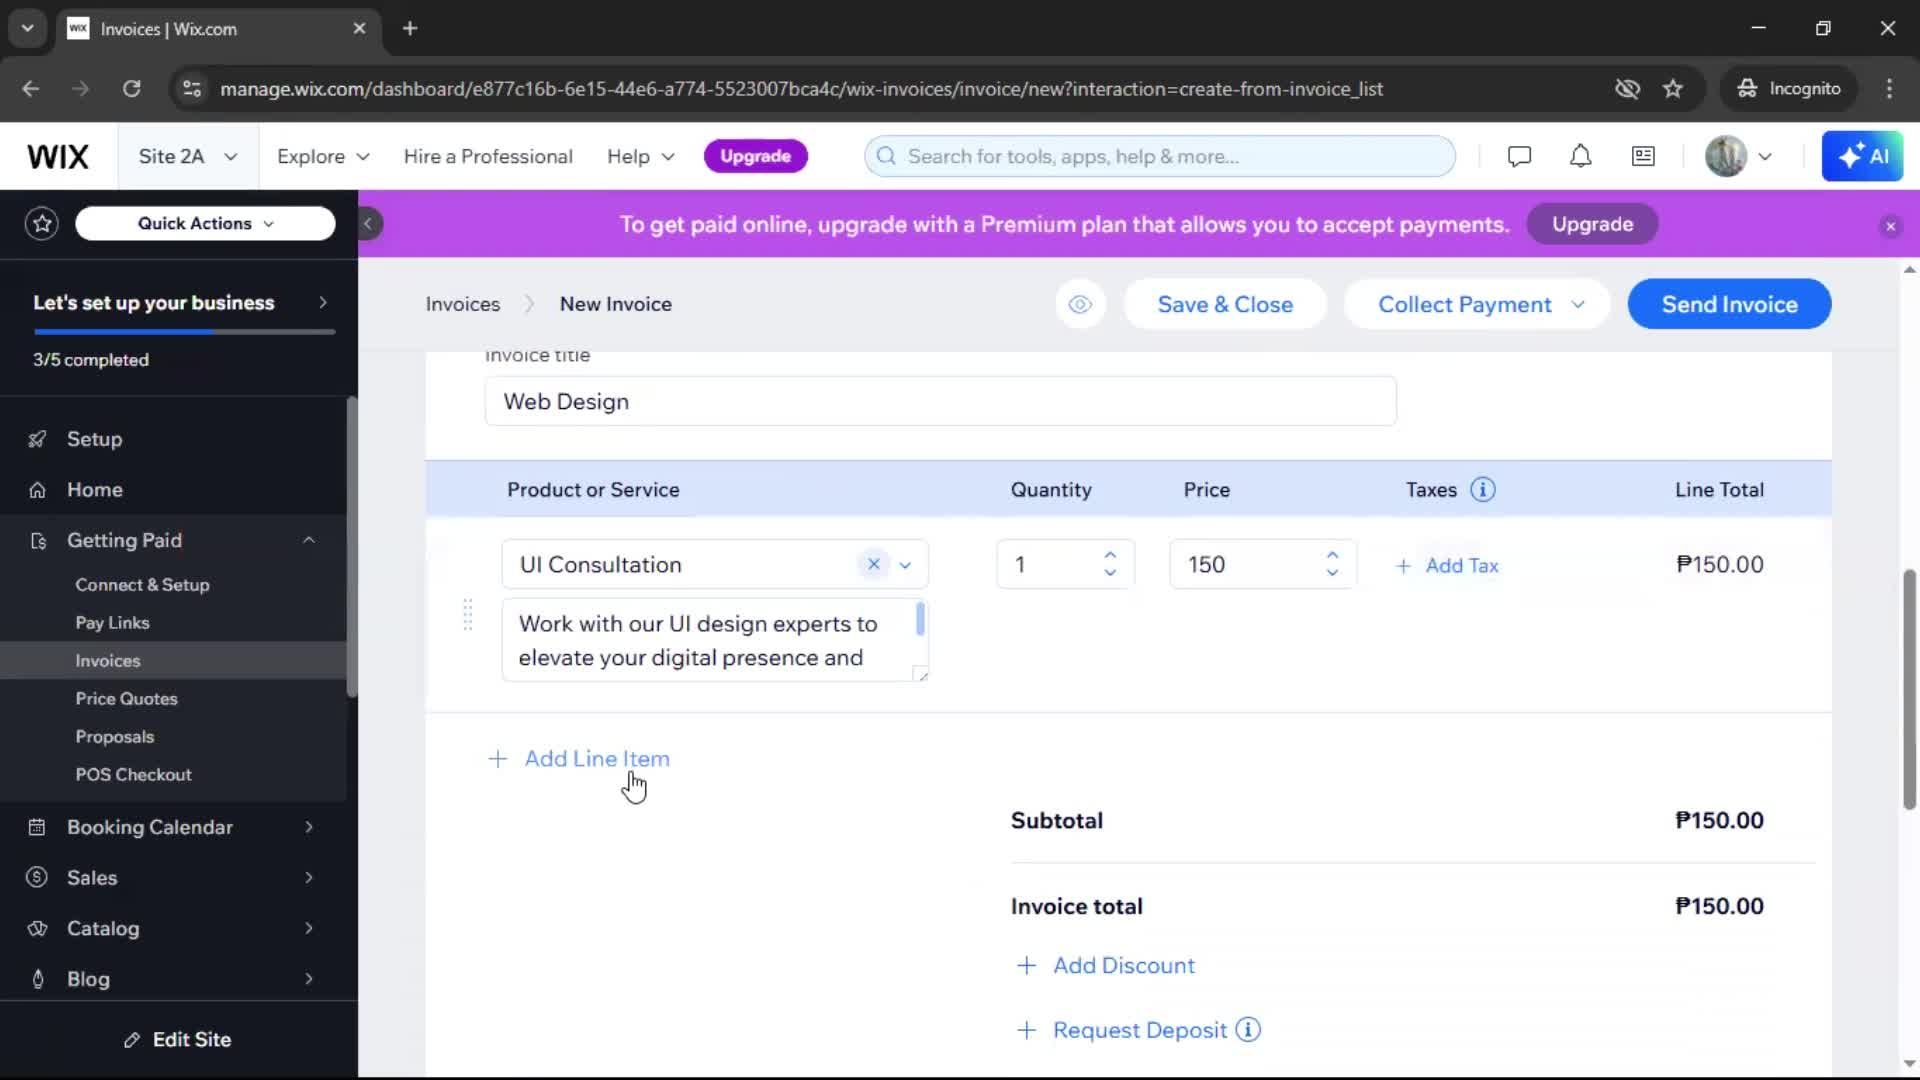Open the chat messages icon
This screenshot has height=1080, width=1920.
tap(1519, 157)
